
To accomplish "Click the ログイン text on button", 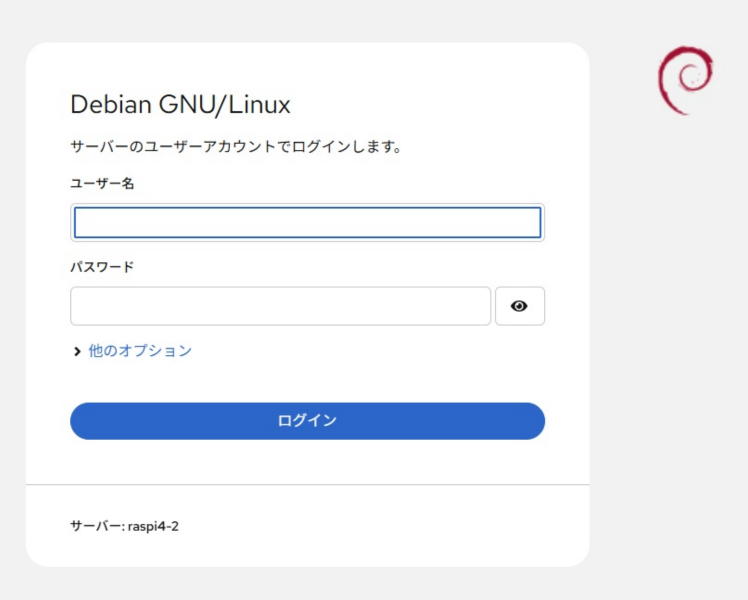I will tap(307, 421).
